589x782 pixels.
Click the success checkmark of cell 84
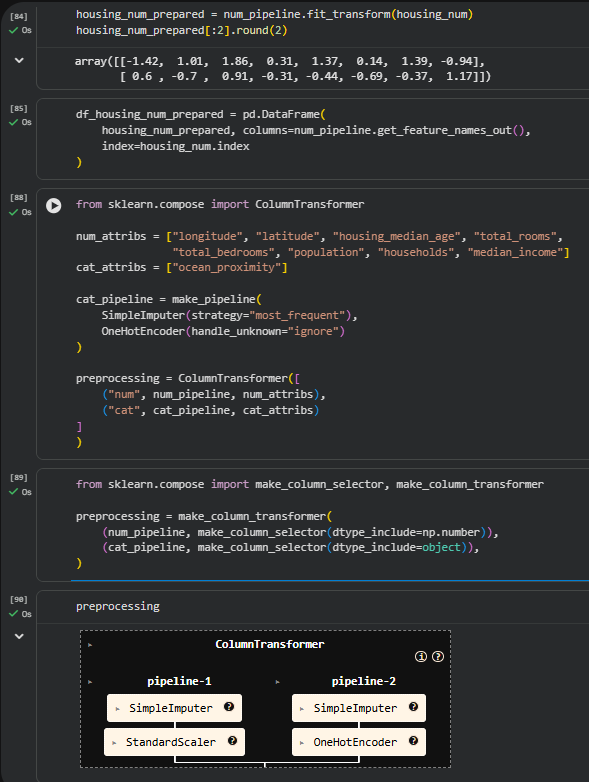coord(13,30)
